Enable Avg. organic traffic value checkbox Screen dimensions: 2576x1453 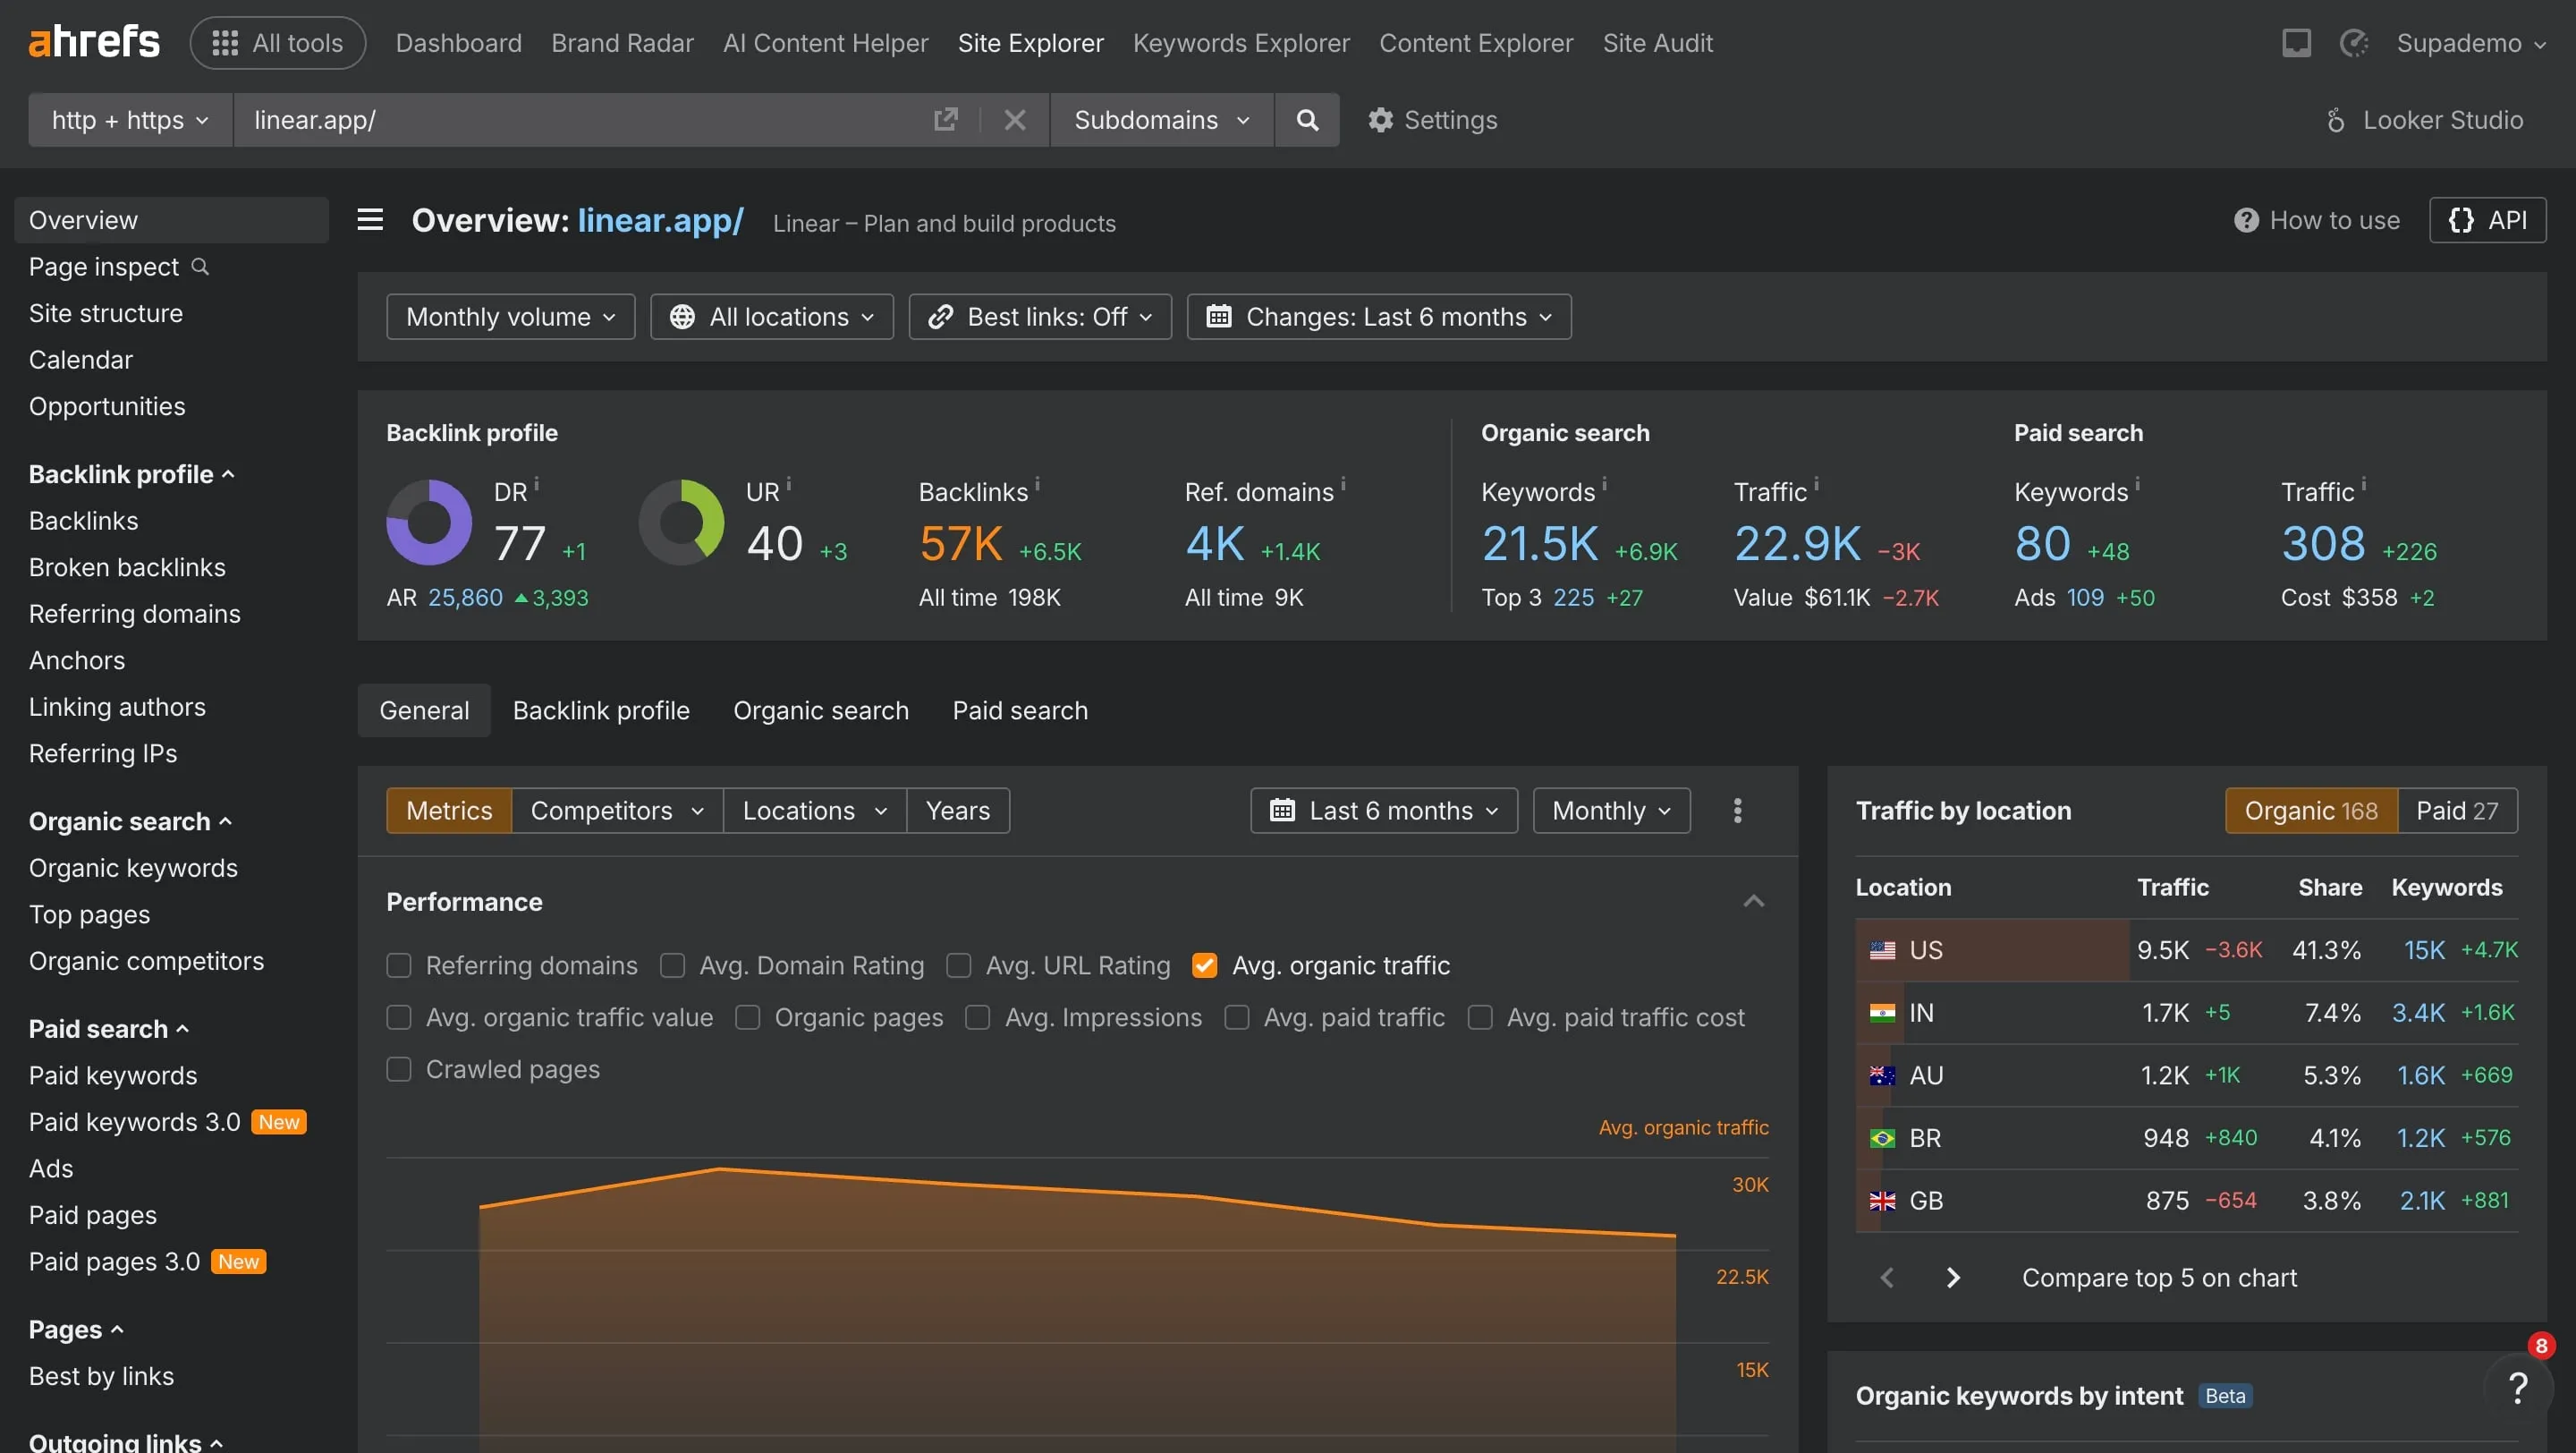point(399,1017)
